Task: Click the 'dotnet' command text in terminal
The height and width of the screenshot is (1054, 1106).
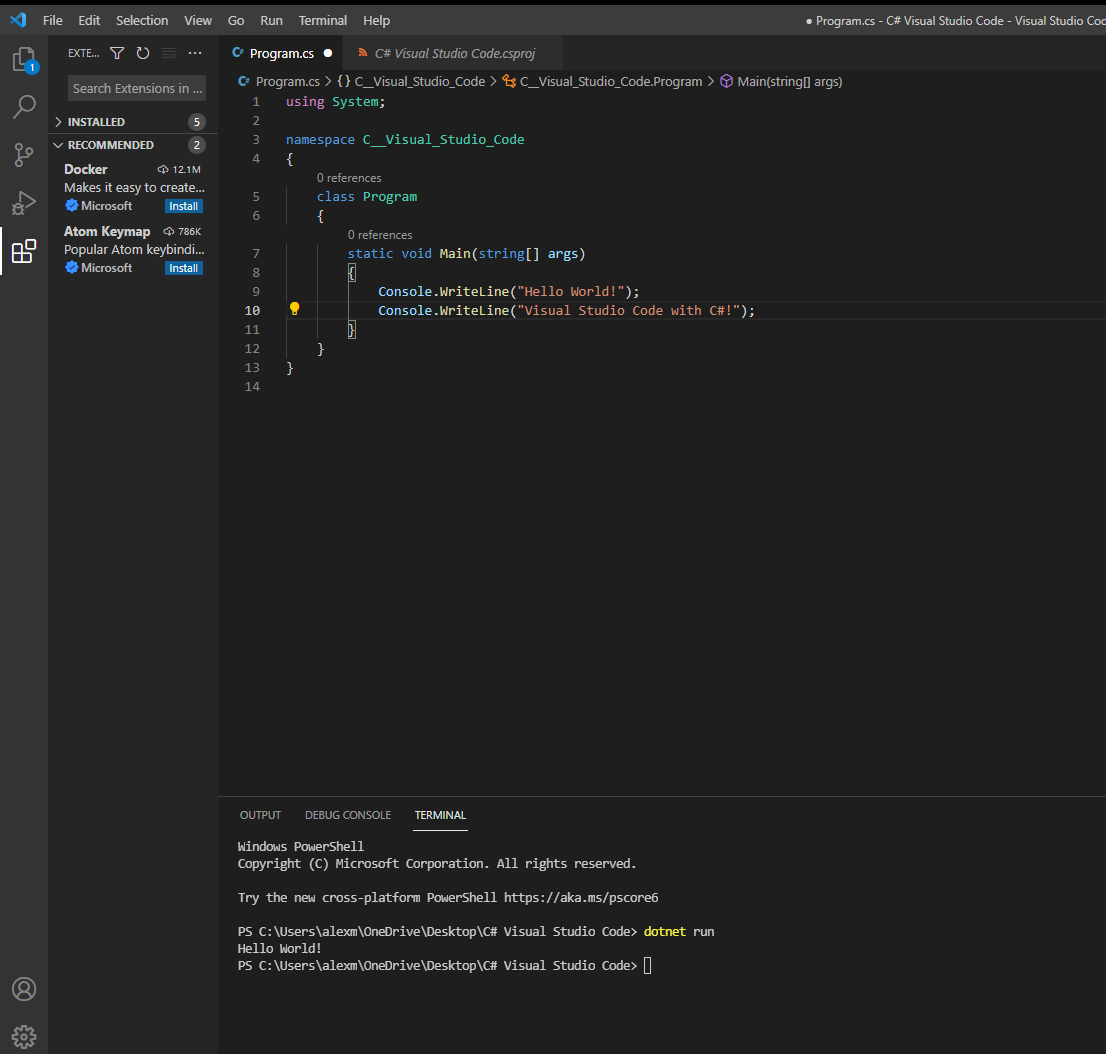Action: click(x=664, y=931)
